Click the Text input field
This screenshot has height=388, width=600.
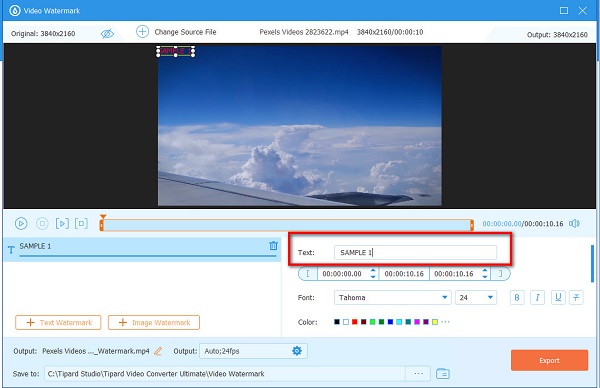(x=415, y=253)
